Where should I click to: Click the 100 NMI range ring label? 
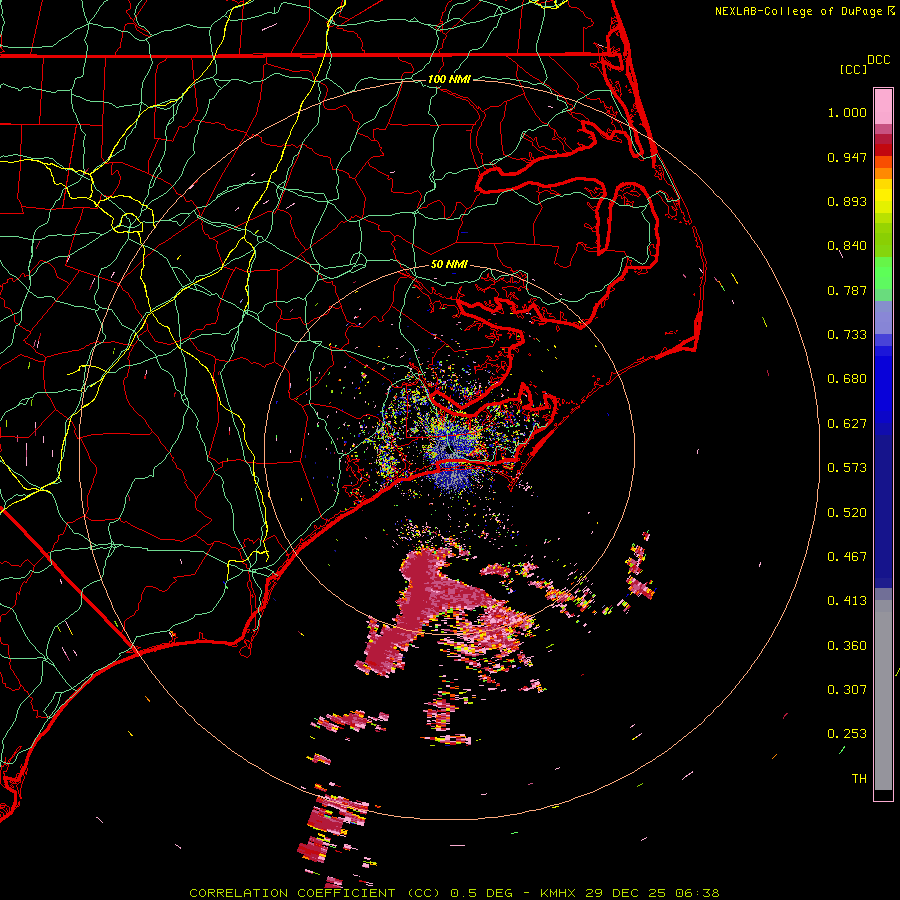coord(449,79)
